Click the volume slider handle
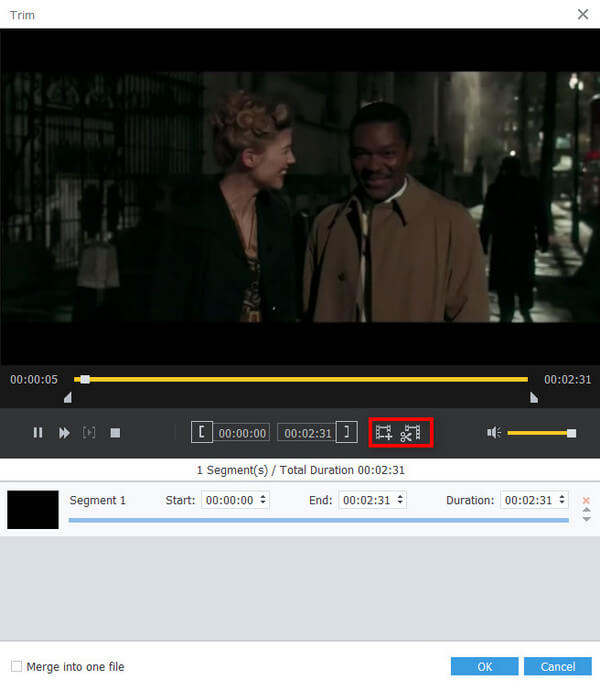Viewport: 600px width, 691px height. (x=571, y=433)
